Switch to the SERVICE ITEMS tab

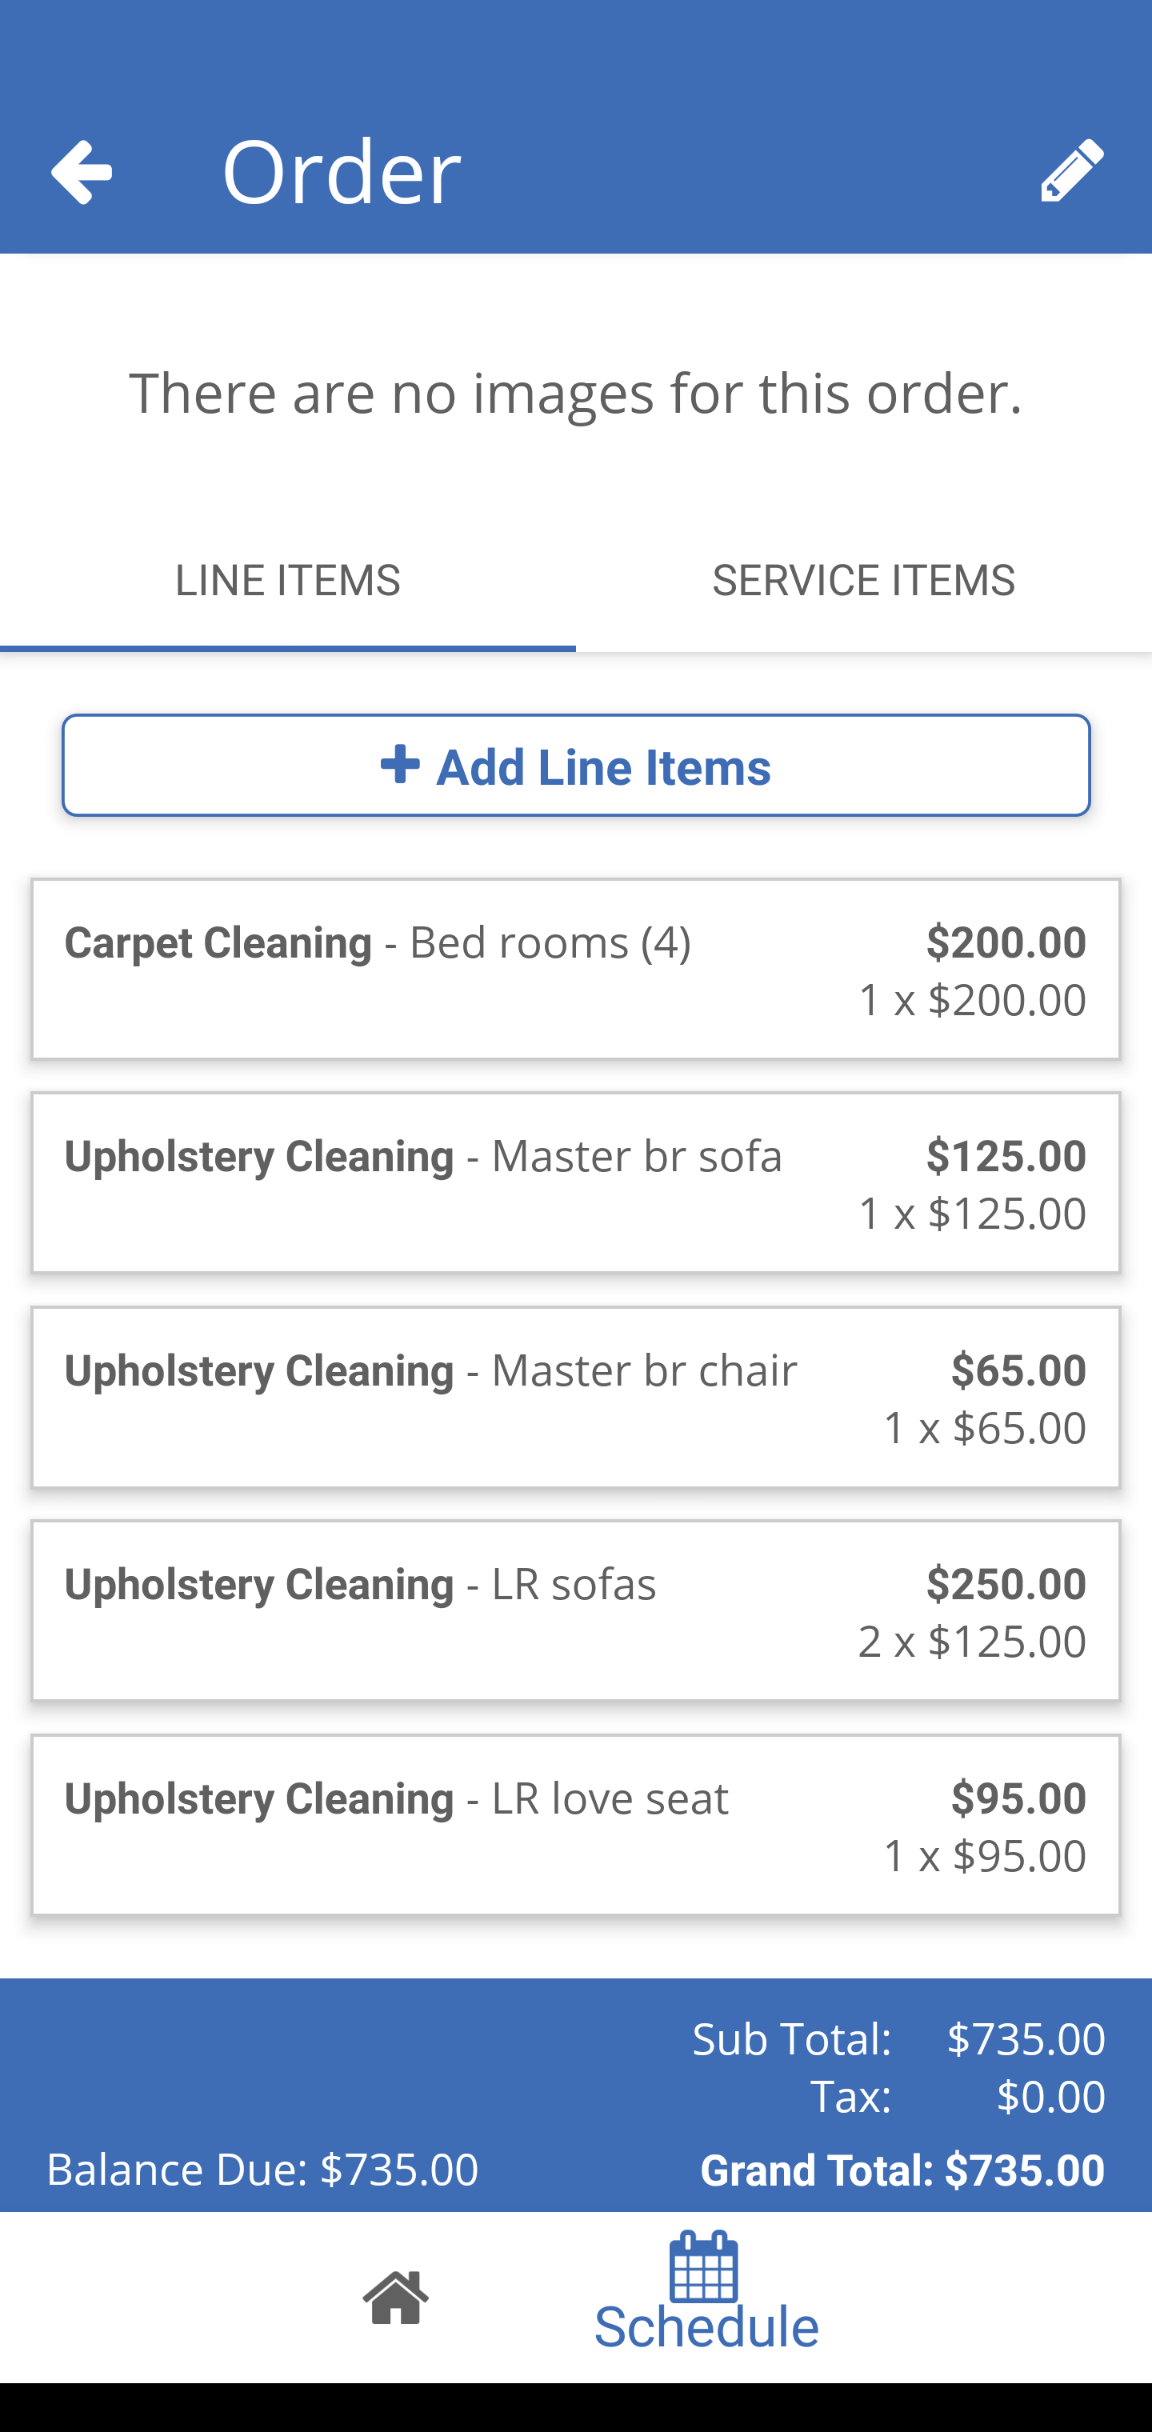863,581
